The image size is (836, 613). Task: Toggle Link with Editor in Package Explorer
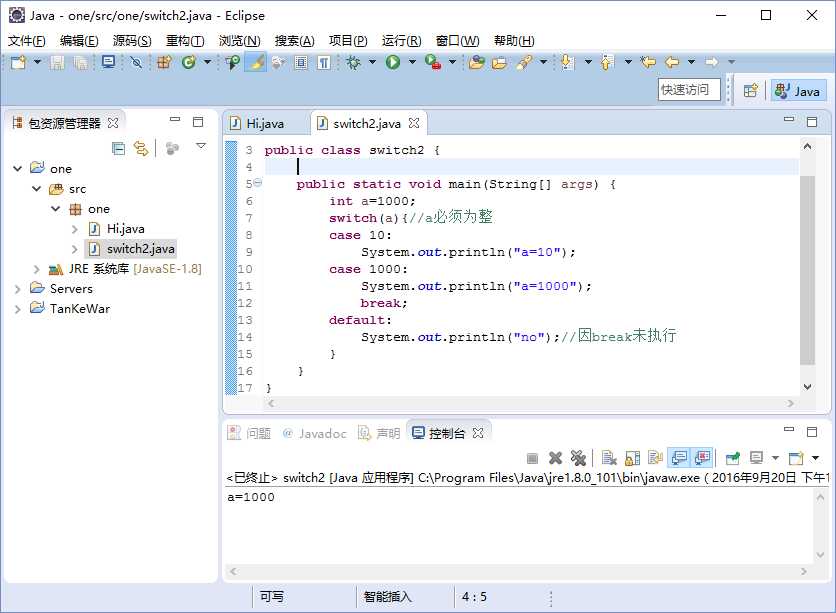(141, 148)
